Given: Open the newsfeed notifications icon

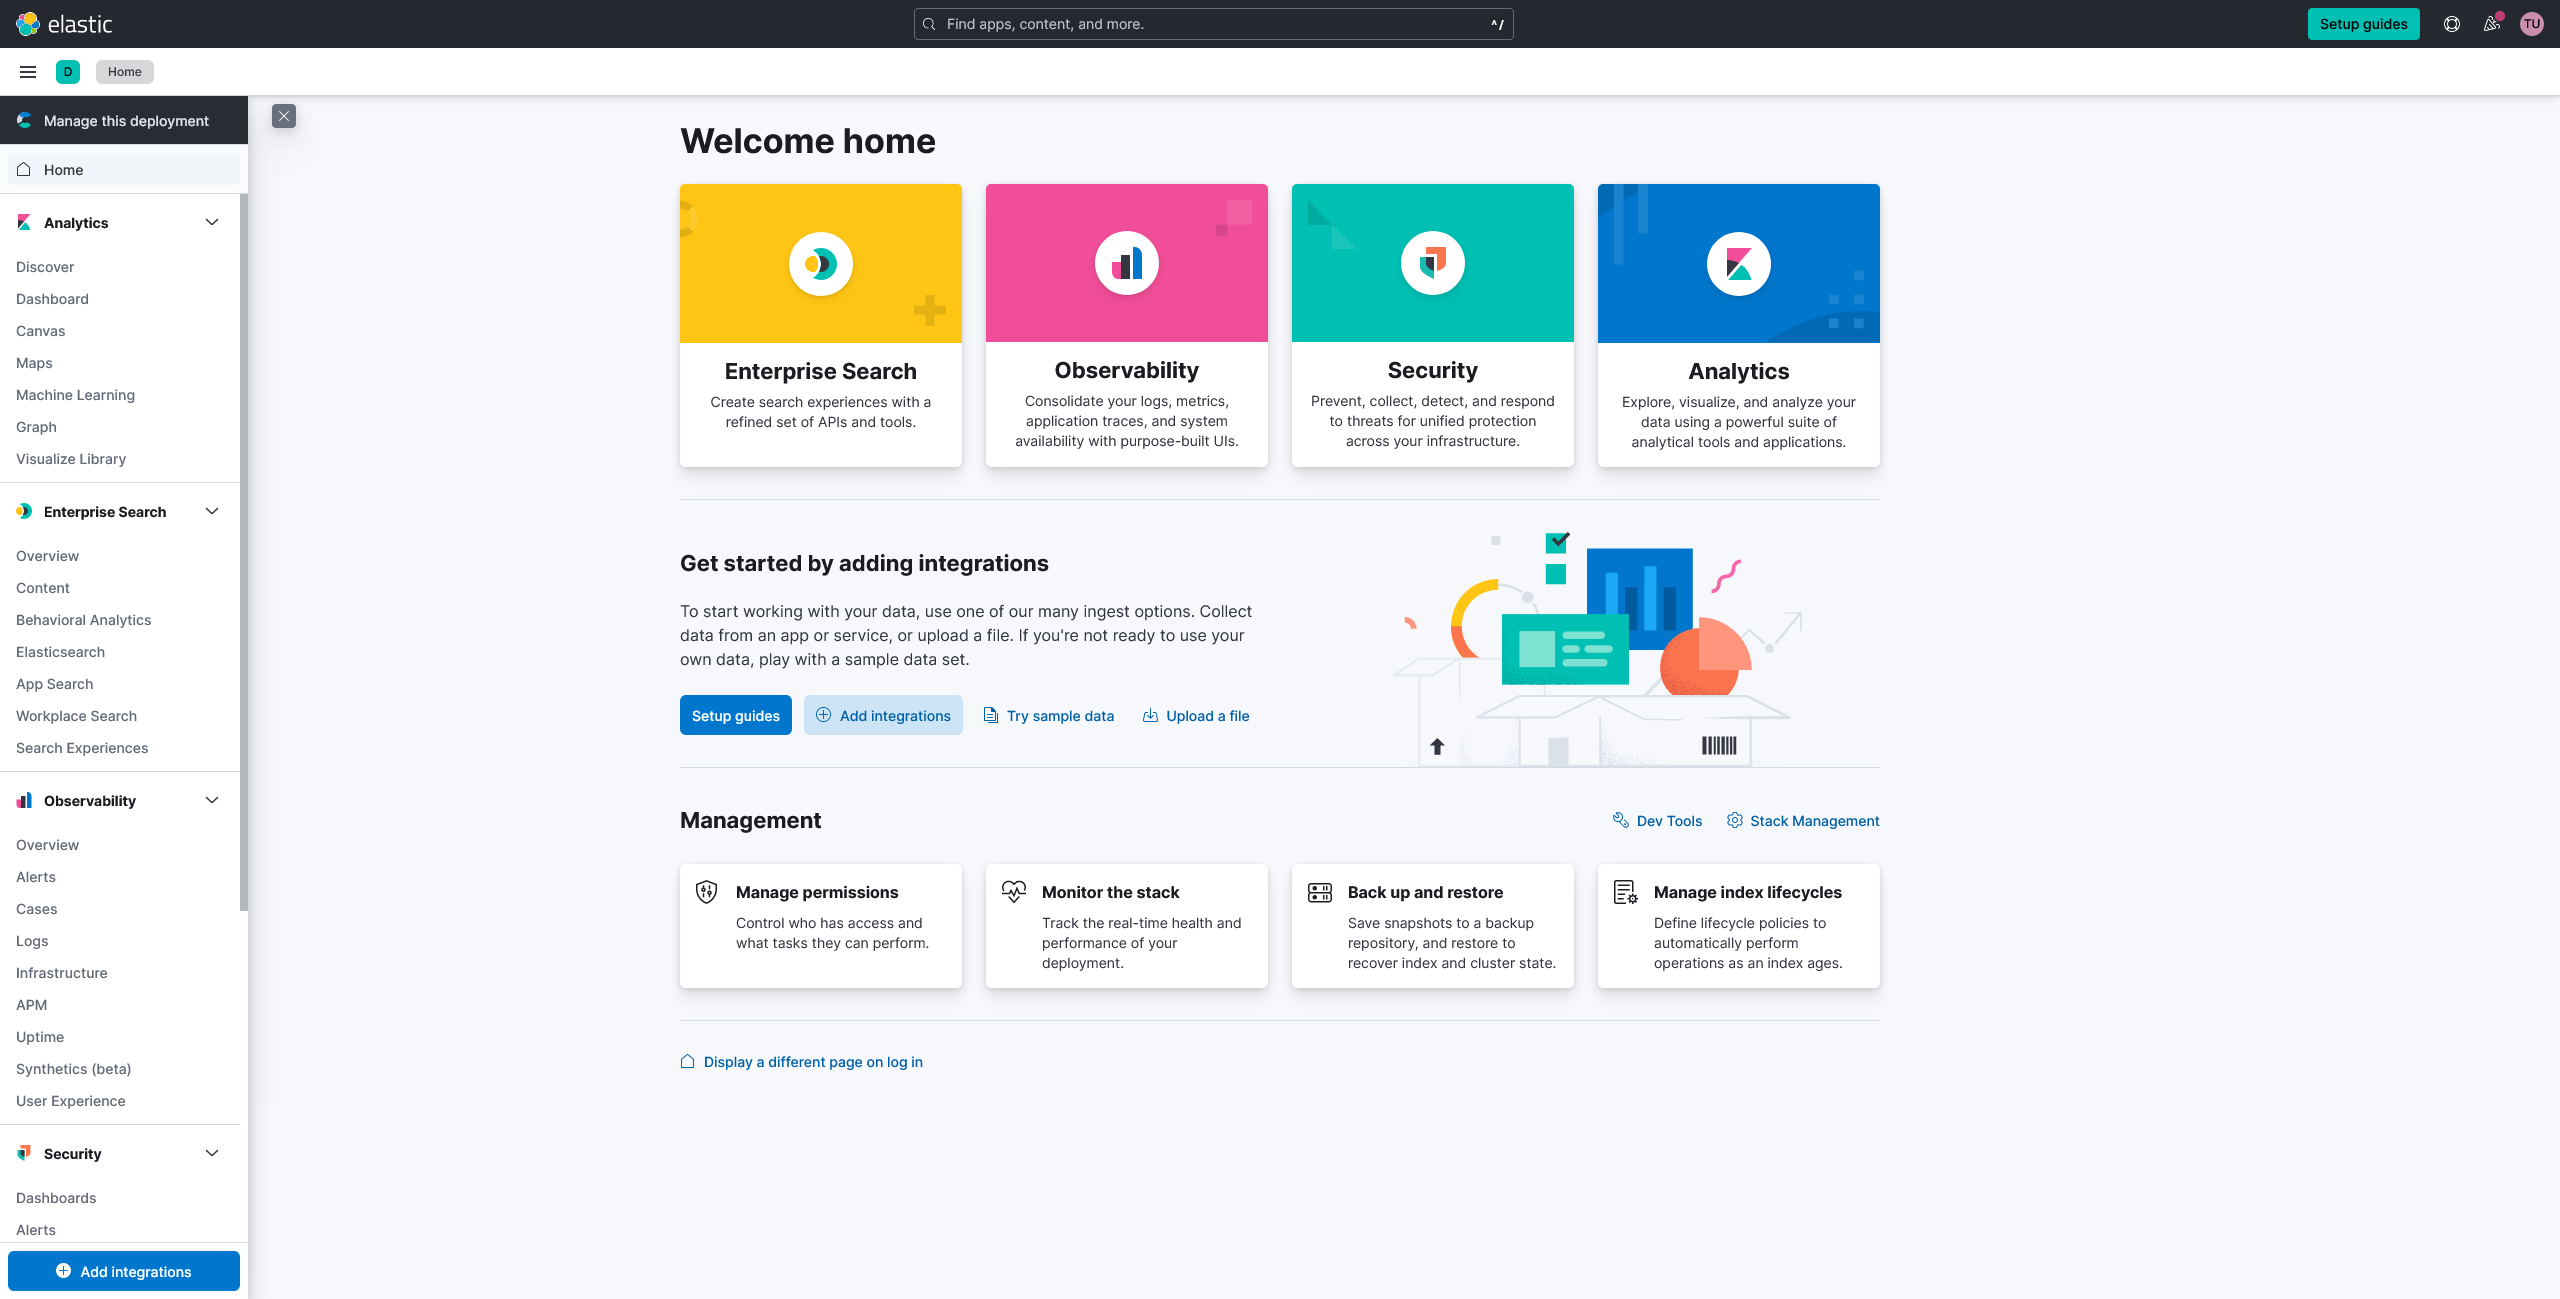Looking at the screenshot, I should (2492, 24).
